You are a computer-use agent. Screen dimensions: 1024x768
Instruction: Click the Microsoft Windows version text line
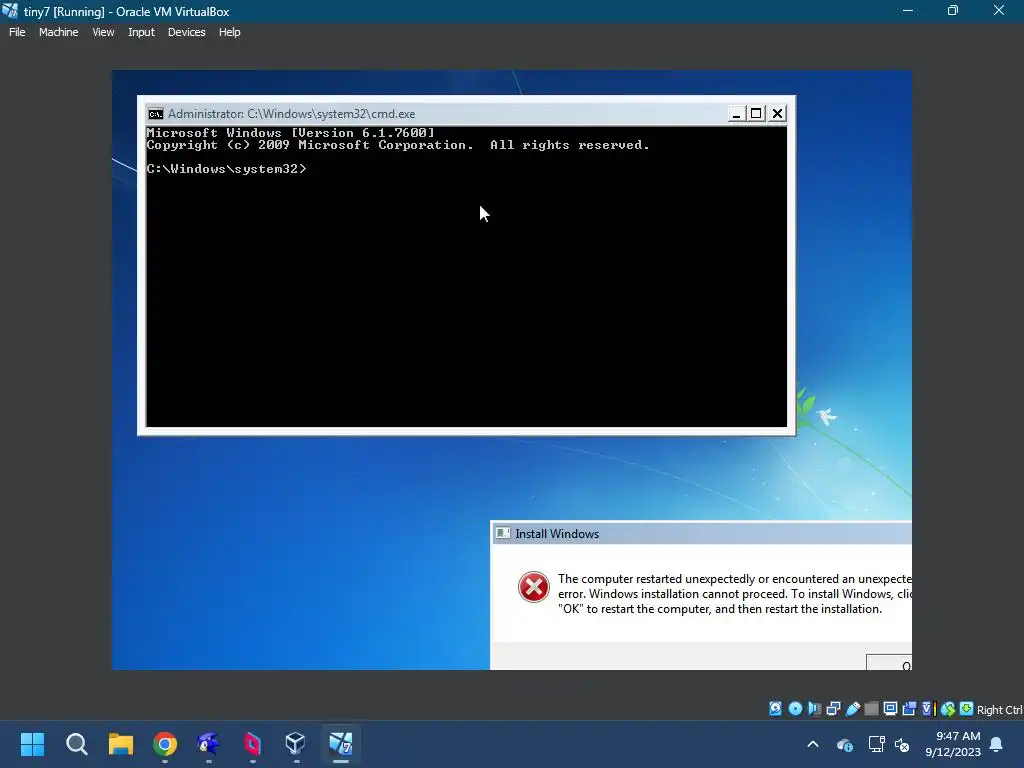pyautogui.click(x=290, y=133)
